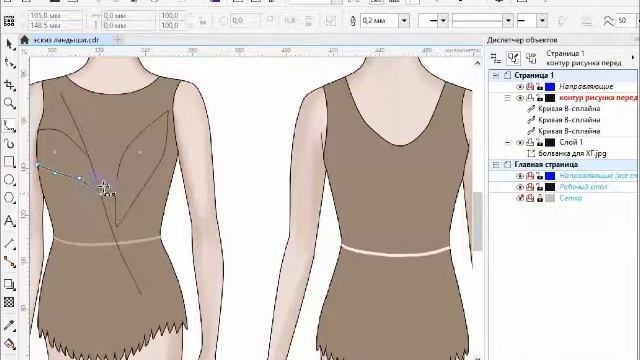
Task: Click the outline pen width icon
Action: [353, 20]
